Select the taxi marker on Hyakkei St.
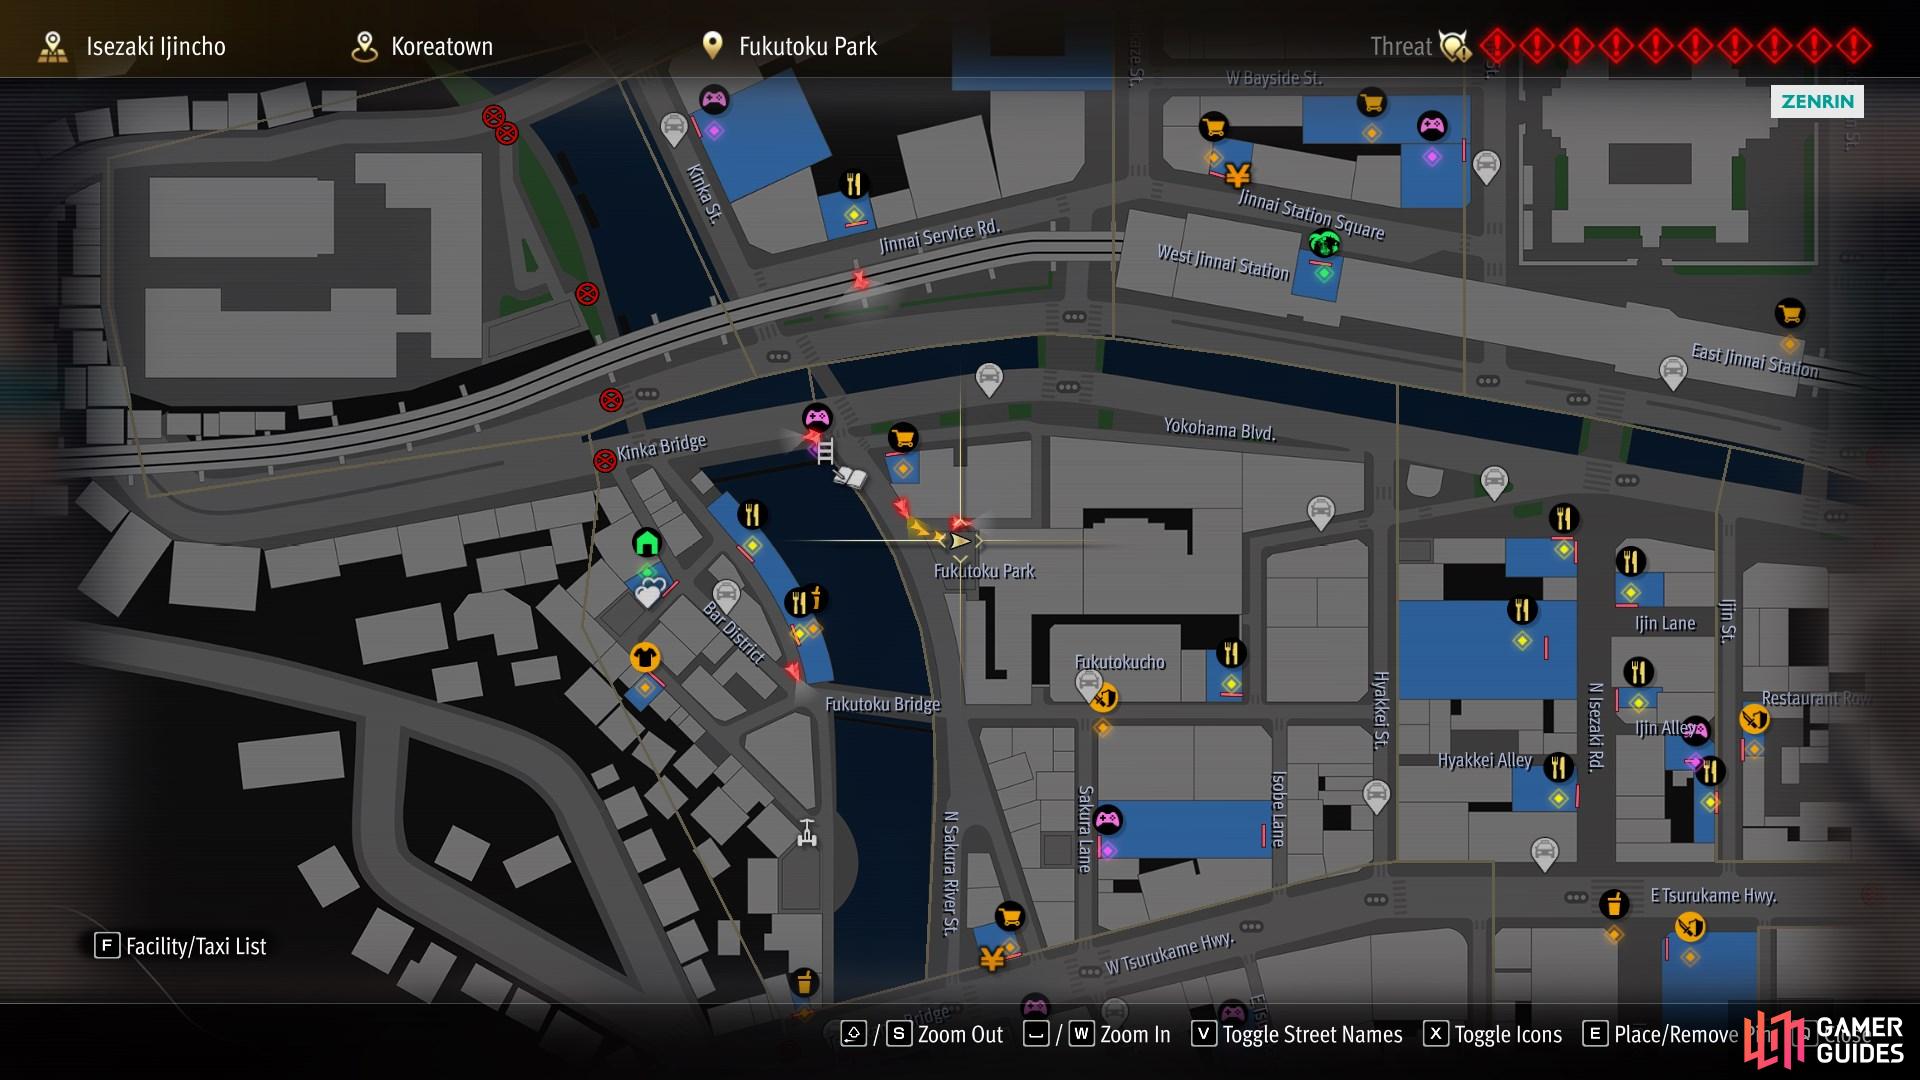The image size is (1920, 1080). (x=1376, y=797)
